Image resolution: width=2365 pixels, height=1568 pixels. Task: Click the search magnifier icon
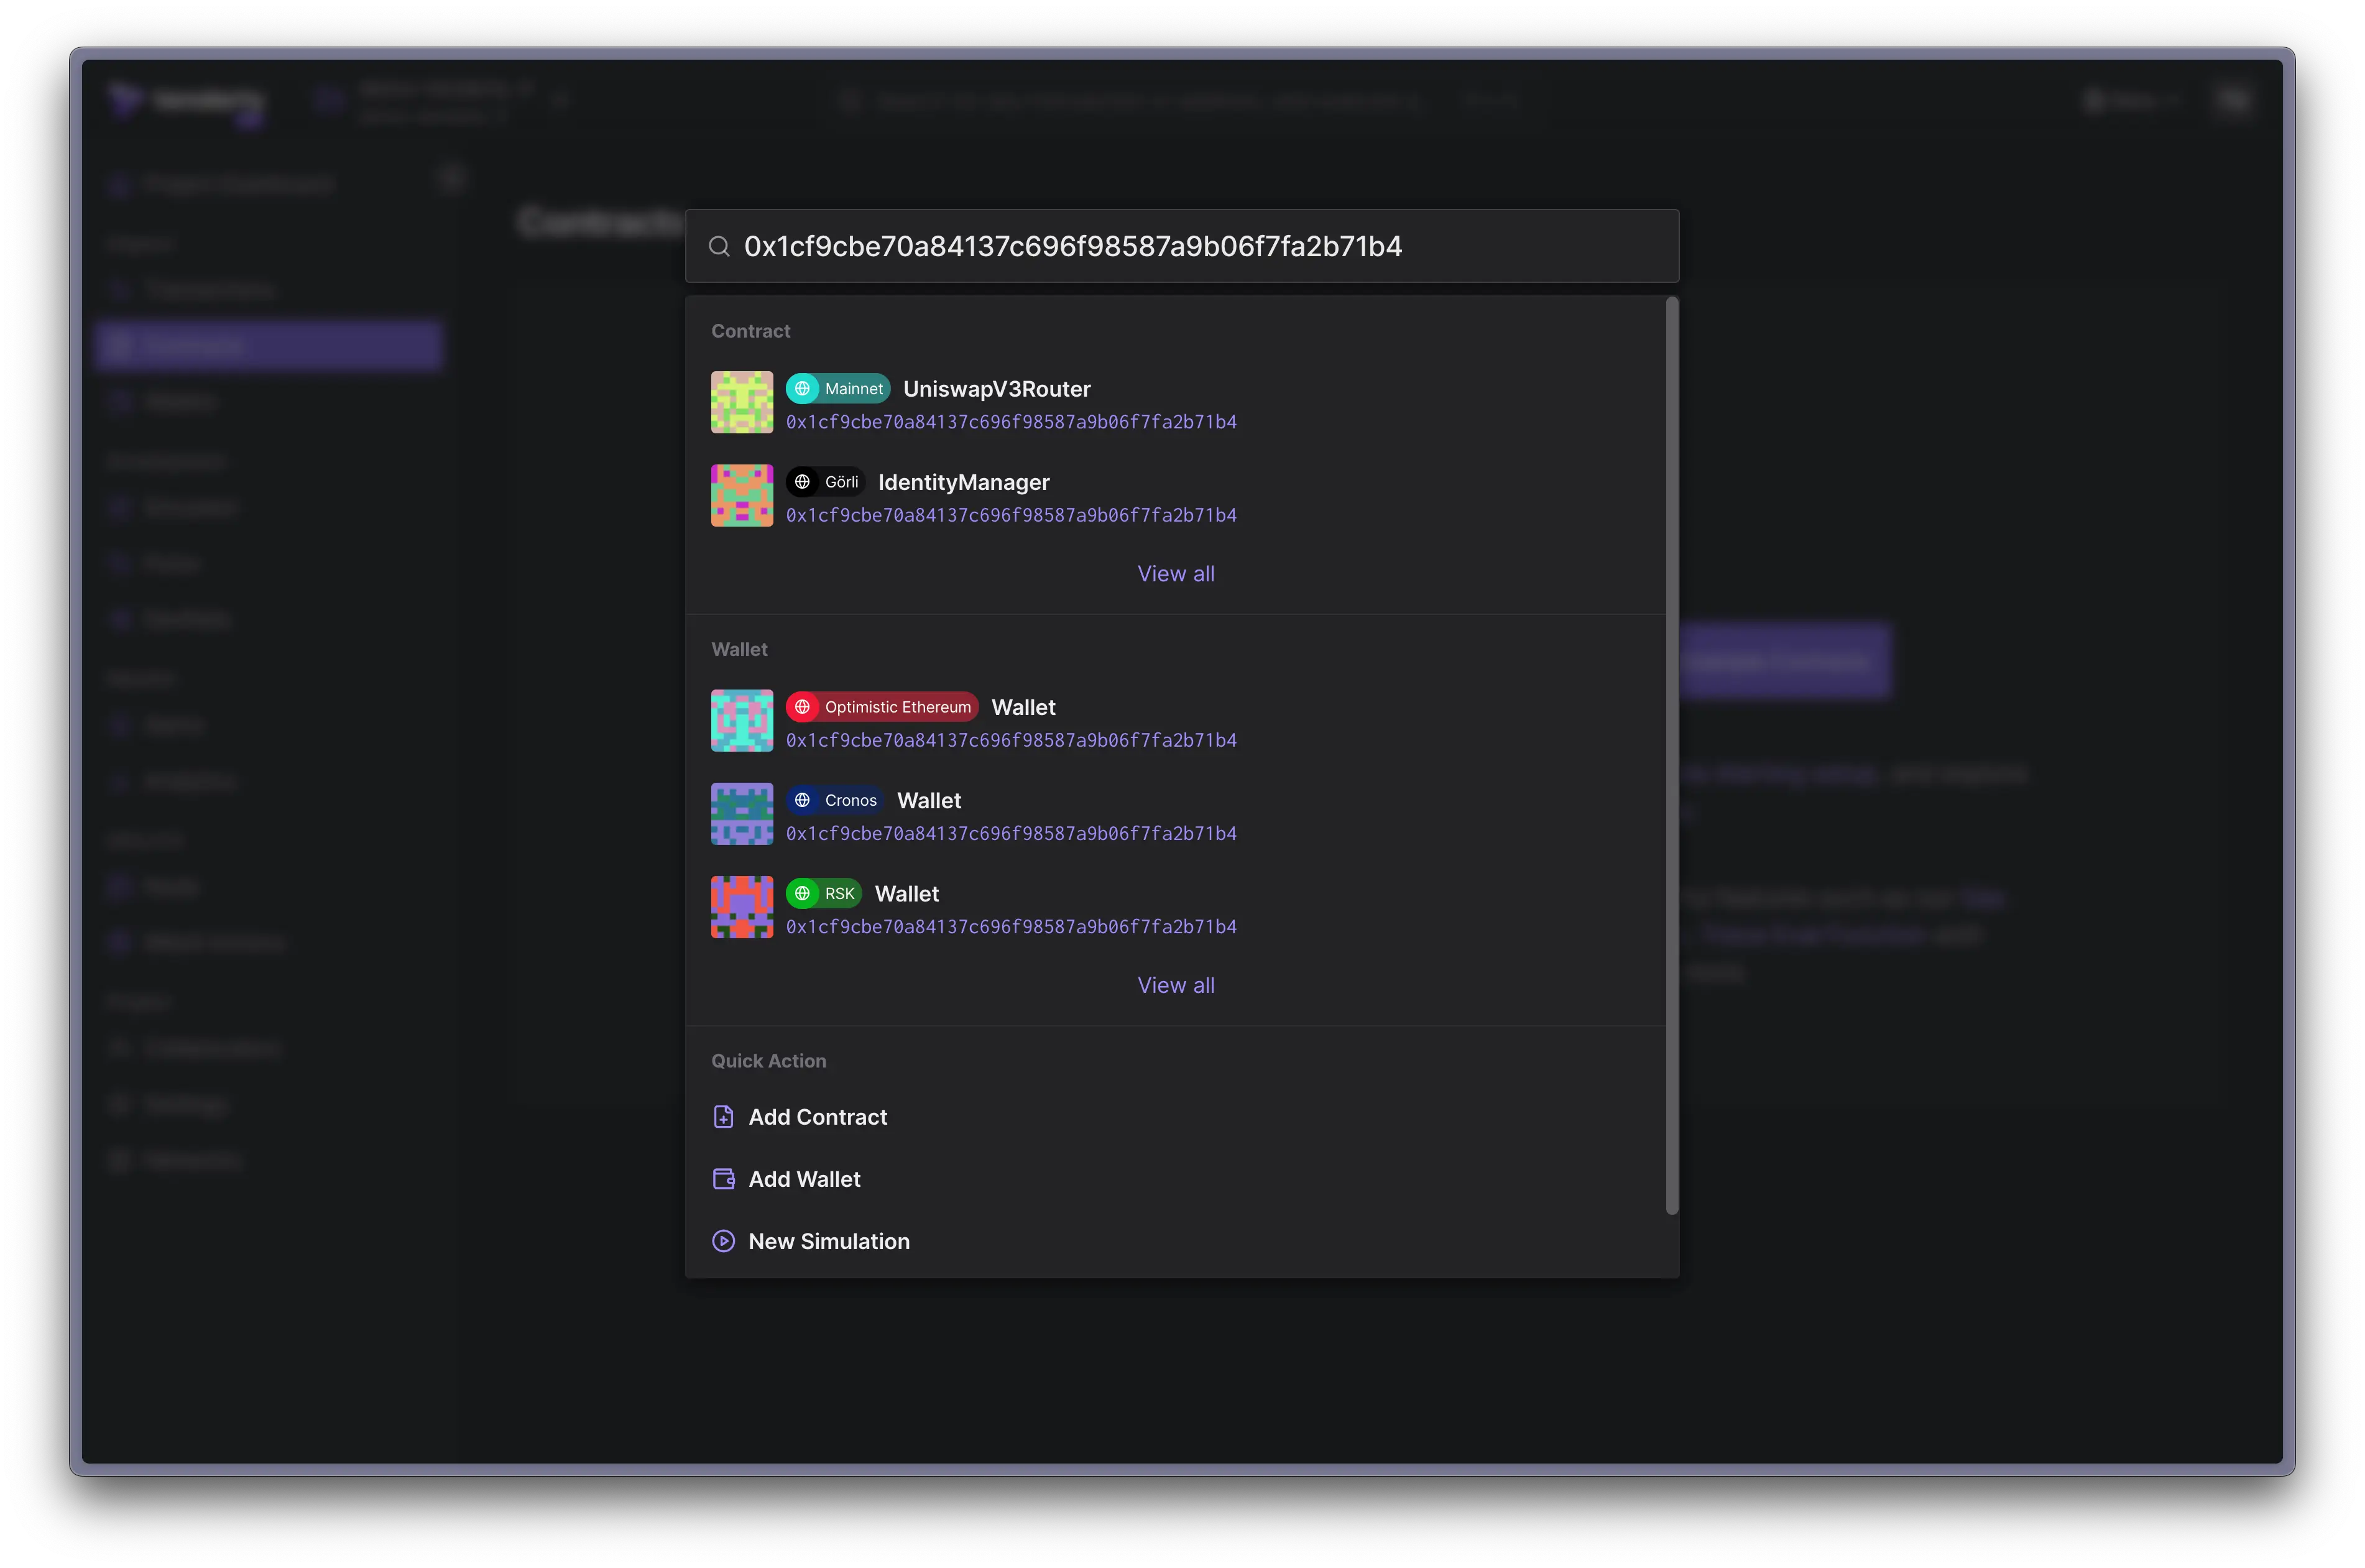coord(719,246)
